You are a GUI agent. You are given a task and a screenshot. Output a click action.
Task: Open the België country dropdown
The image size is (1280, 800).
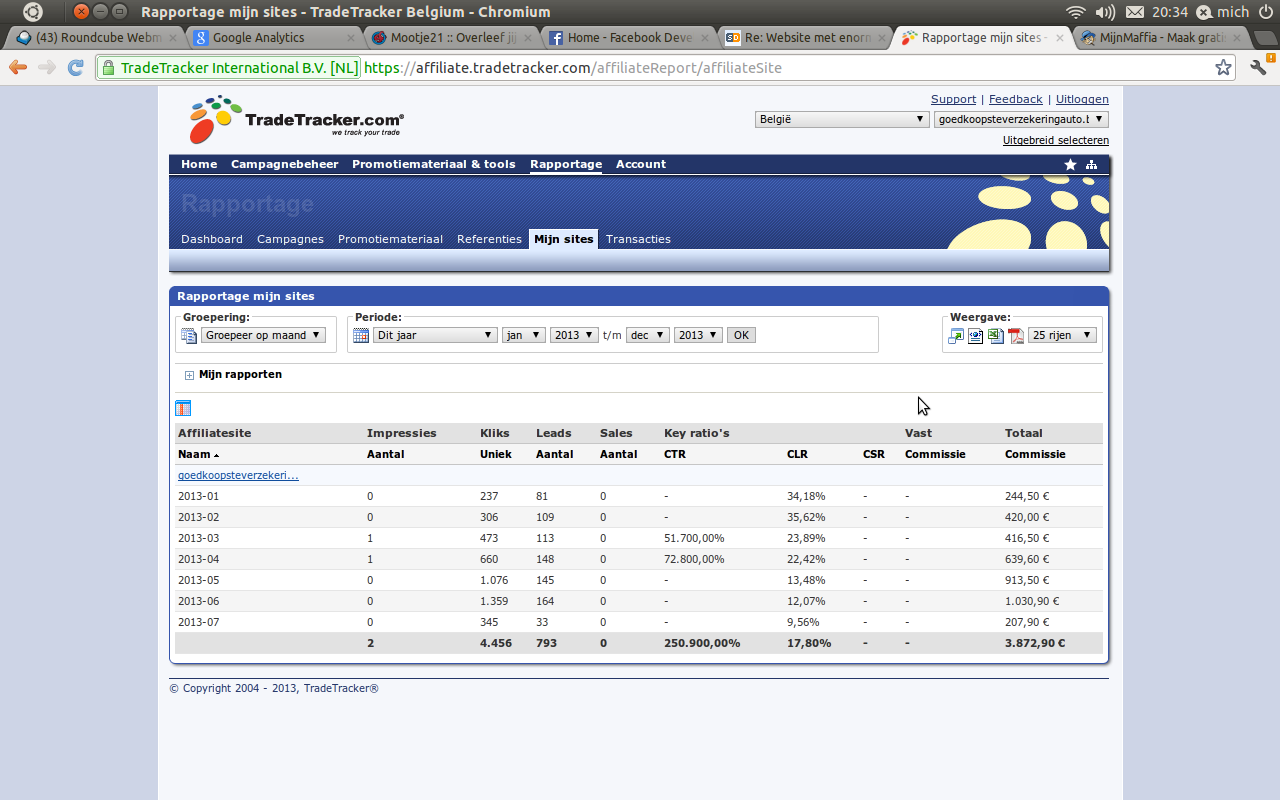(842, 119)
